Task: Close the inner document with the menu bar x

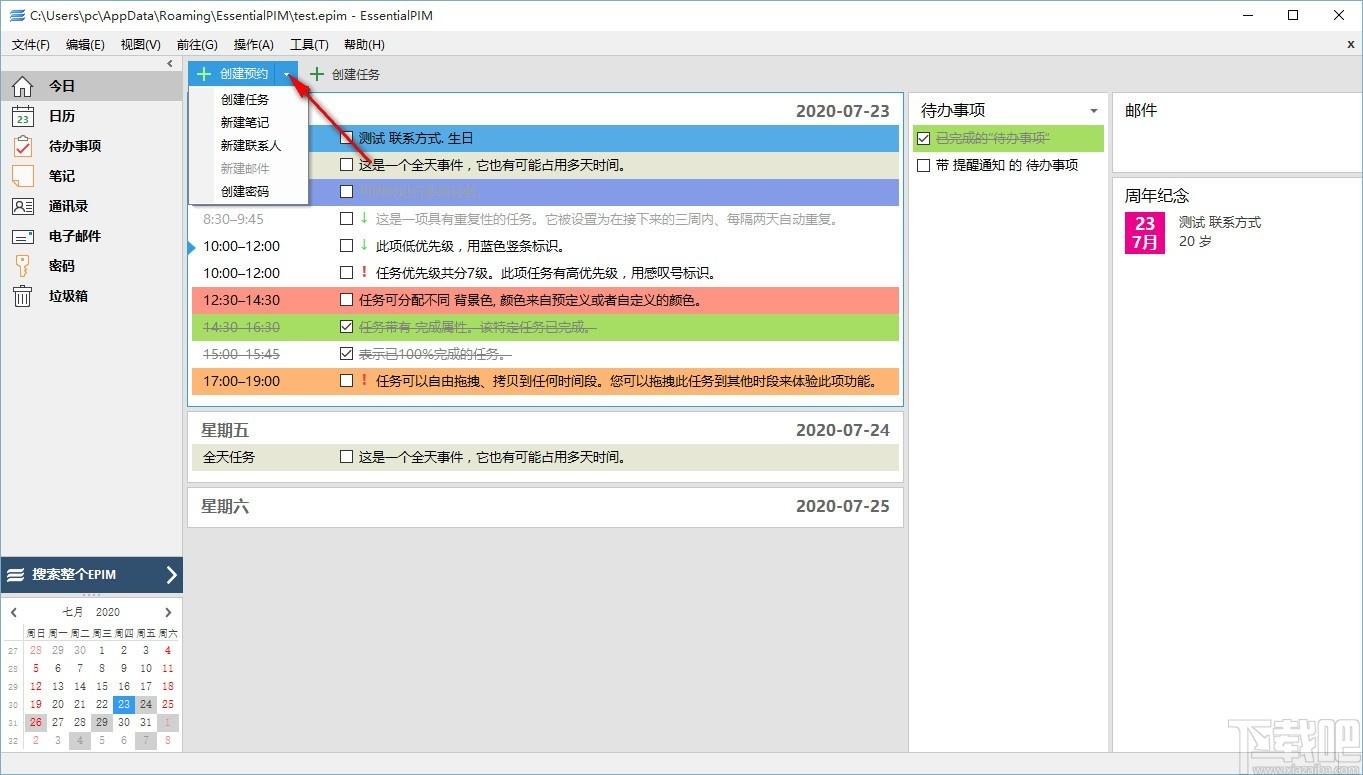Action: pos(1351,45)
